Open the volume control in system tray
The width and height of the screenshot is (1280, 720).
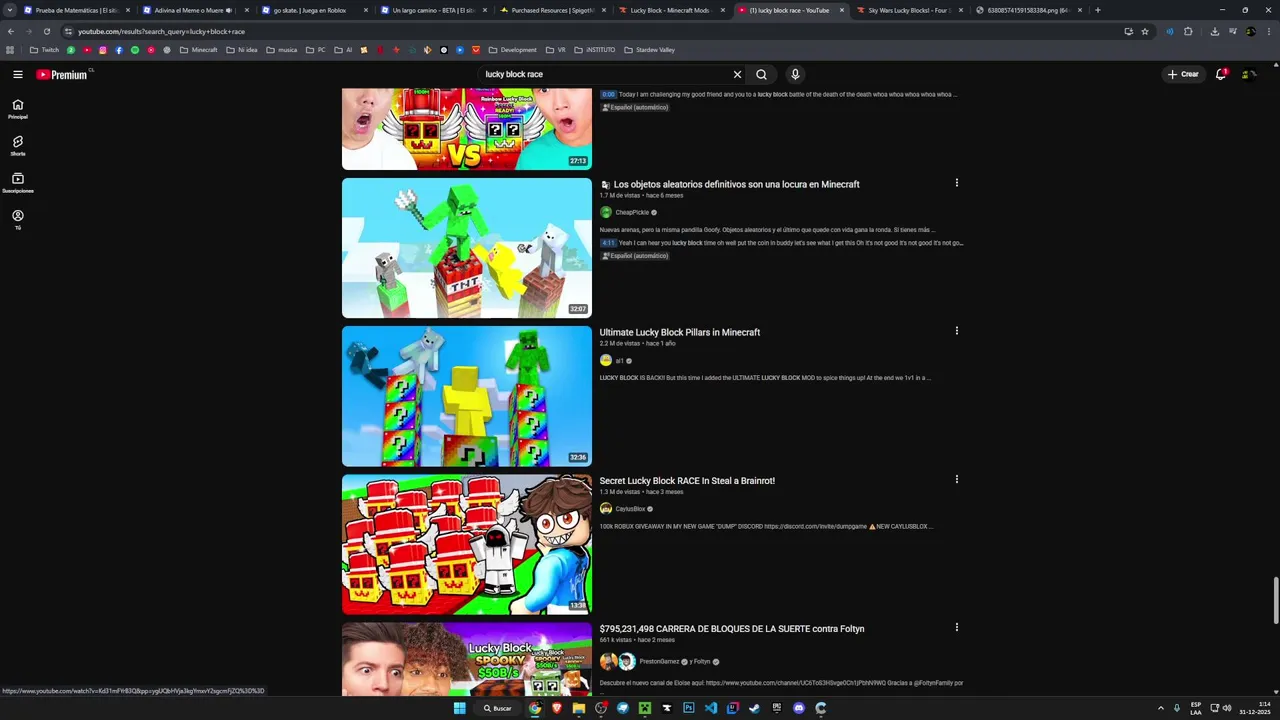[1227, 708]
